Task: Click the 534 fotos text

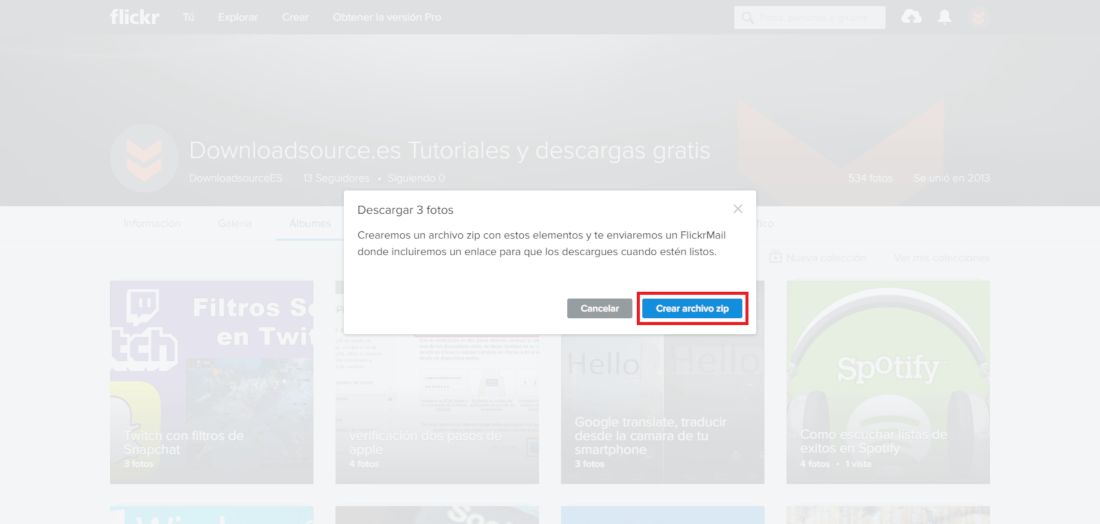Action: click(870, 178)
